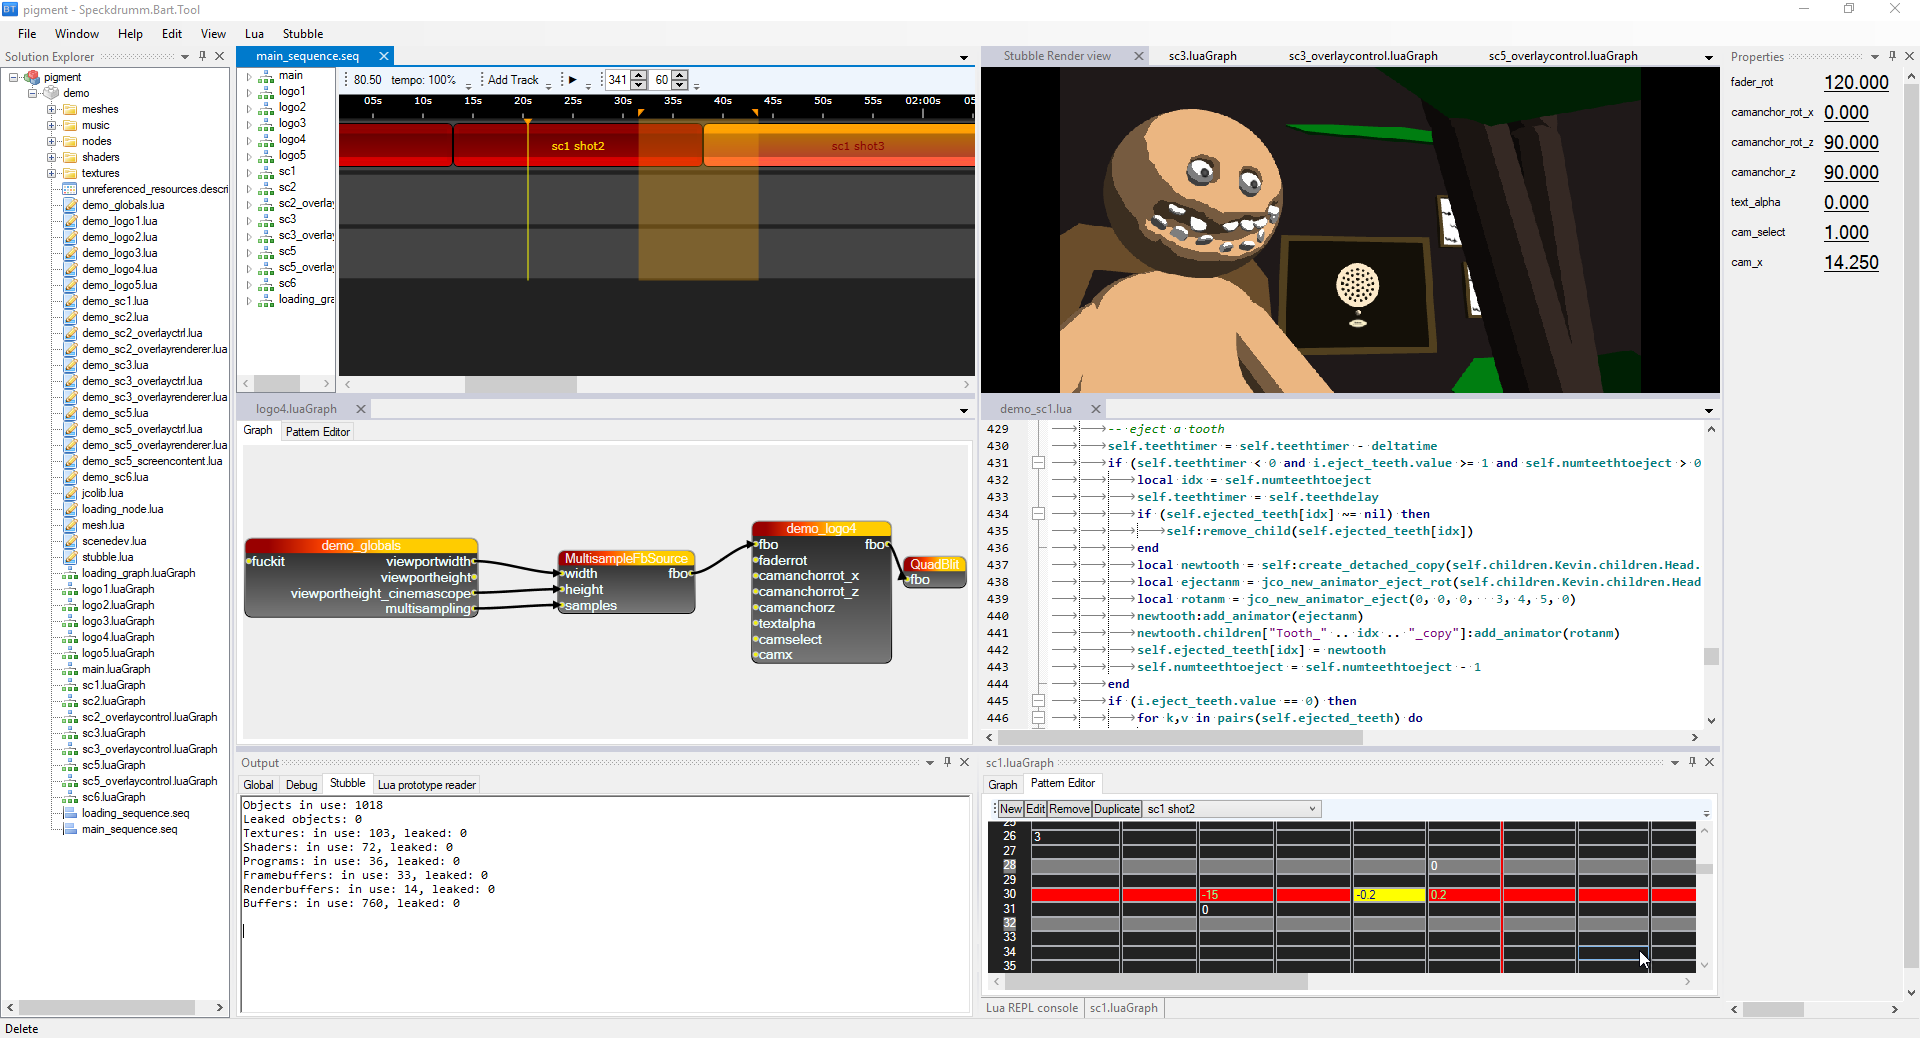Image resolution: width=1920 pixels, height=1038 pixels.
Task: Select the stubble.lua file icon
Action: tap(70, 557)
